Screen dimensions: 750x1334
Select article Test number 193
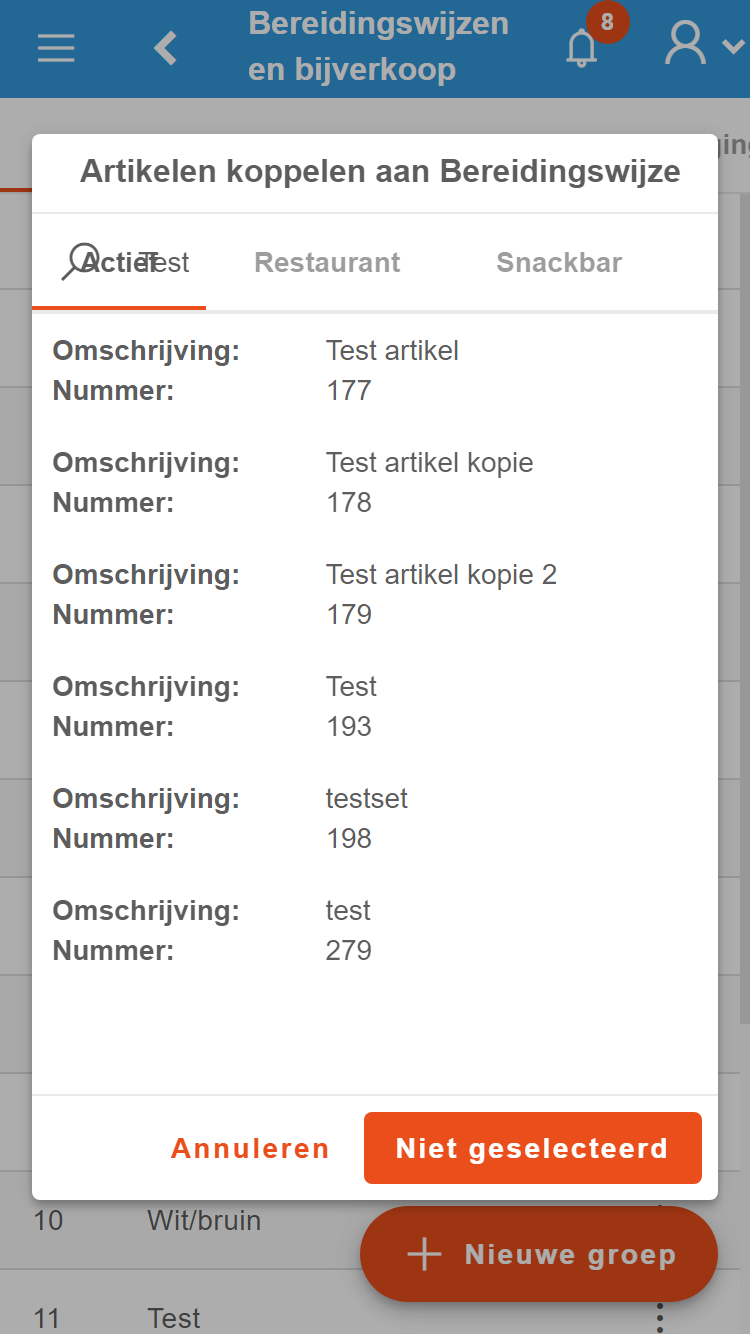[x=375, y=707]
